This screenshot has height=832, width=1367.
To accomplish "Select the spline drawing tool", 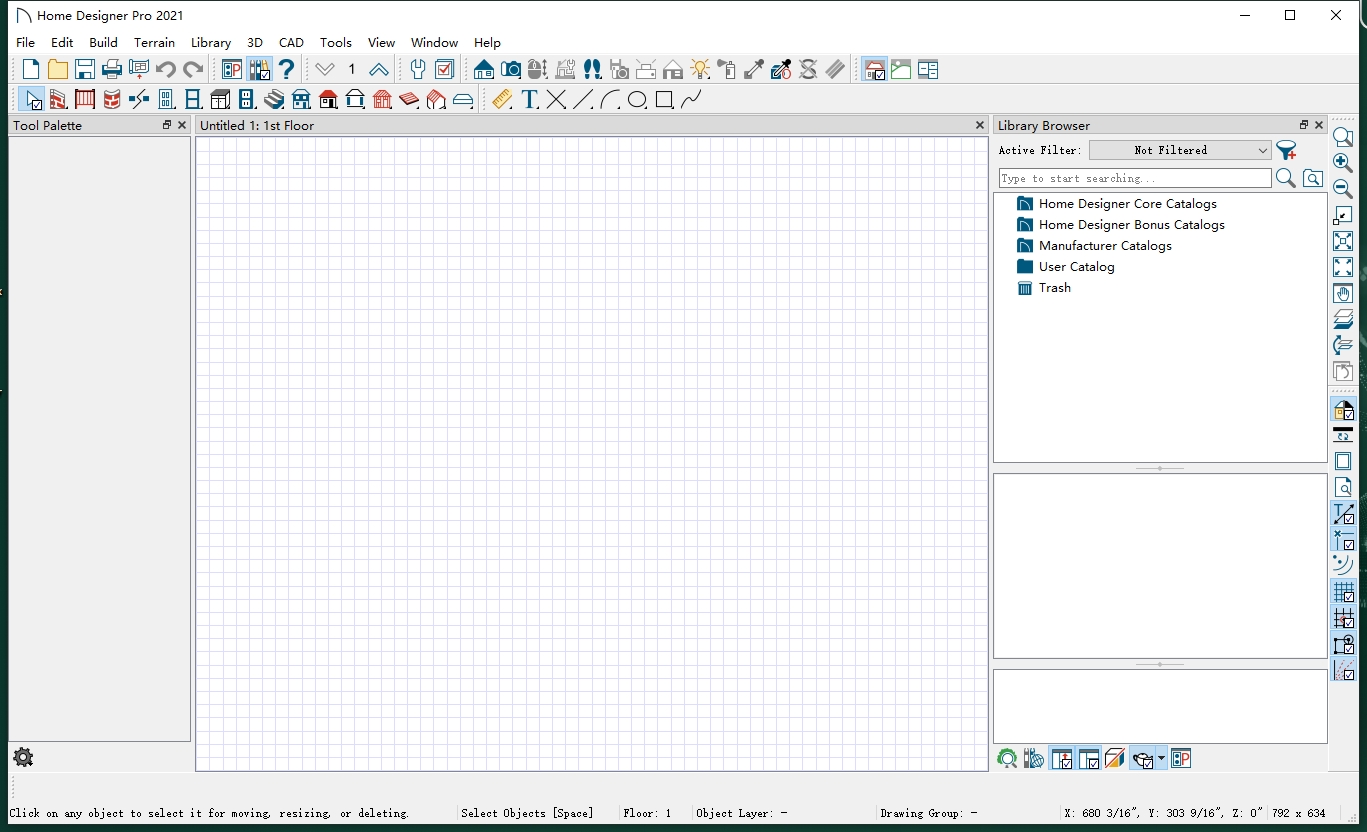I will point(691,100).
